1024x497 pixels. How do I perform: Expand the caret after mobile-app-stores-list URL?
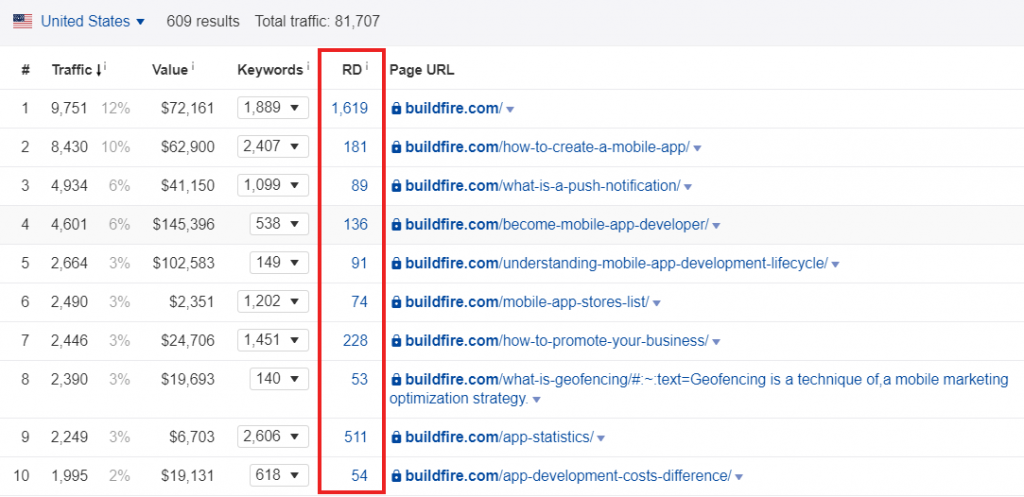[x=656, y=303]
